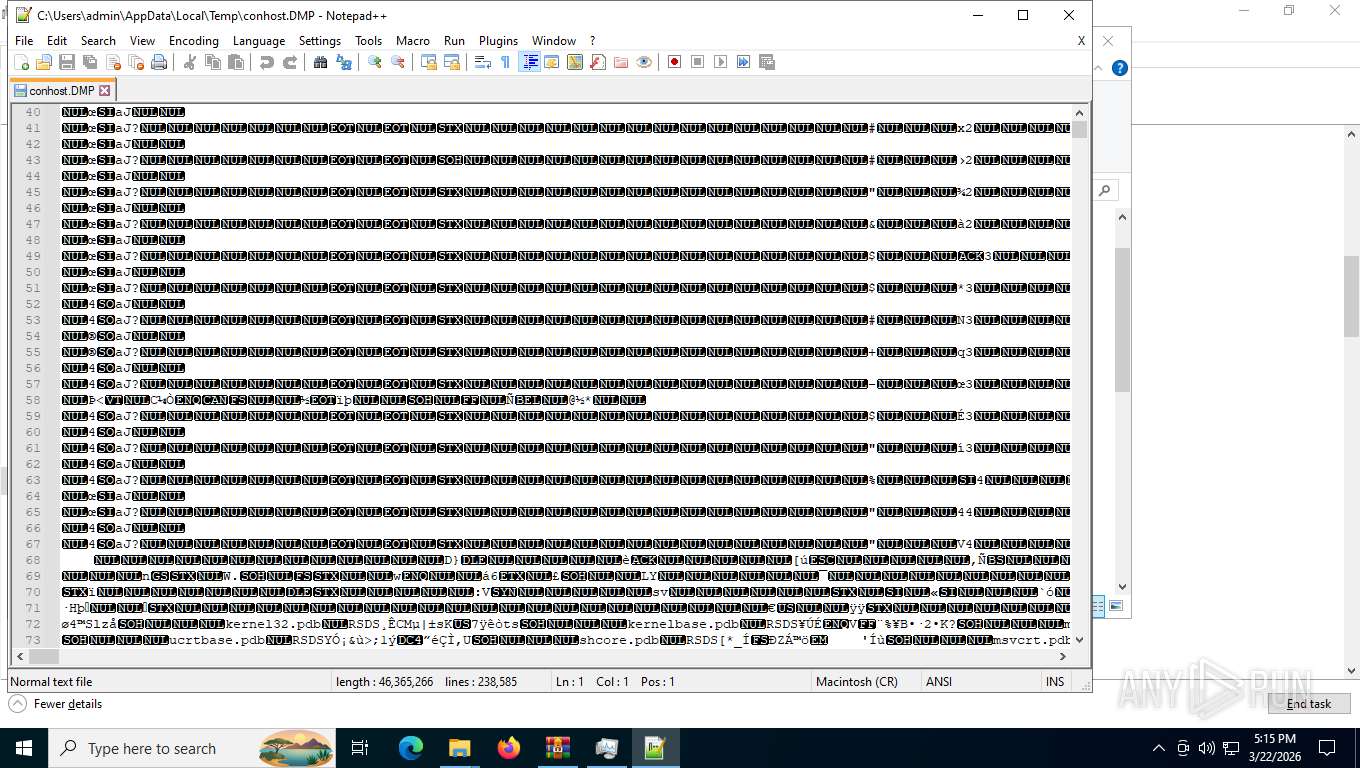Collapse background window with Fewer details
Image resolution: width=1360 pixels, height=768 pixels.
tap(56, 704)
